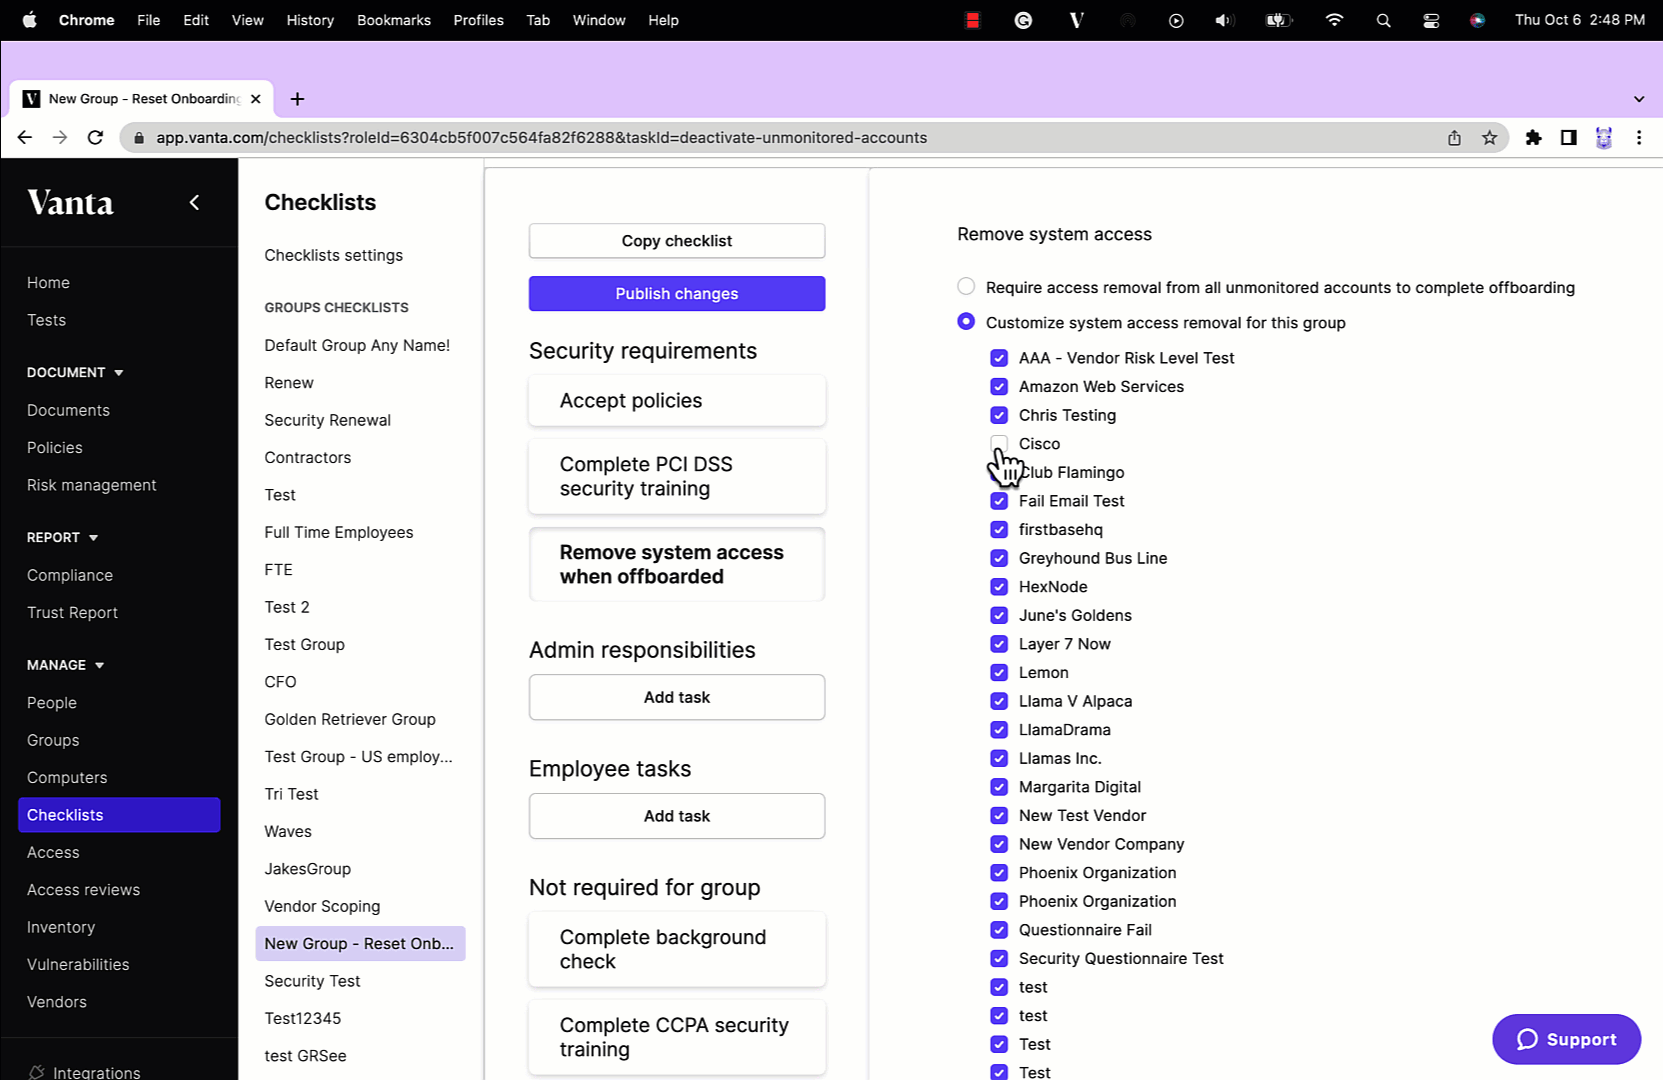Uncheck Fail Email Test checkbox
The width and height of the screenshot is (1663, 1080).
[x=999, y=501]
